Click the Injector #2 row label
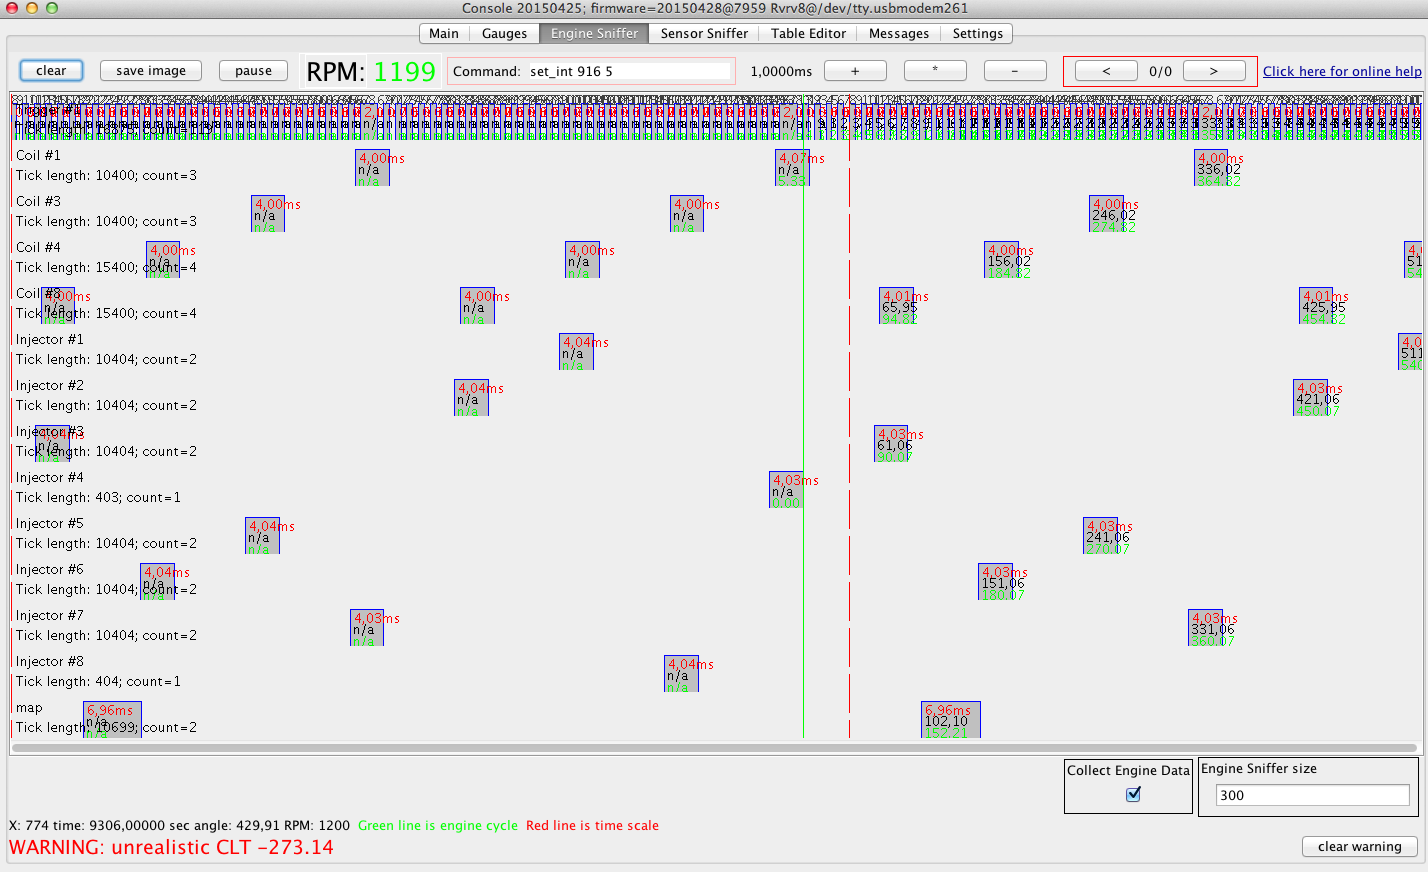This screenshot has width=1428, height=872. 50,385
